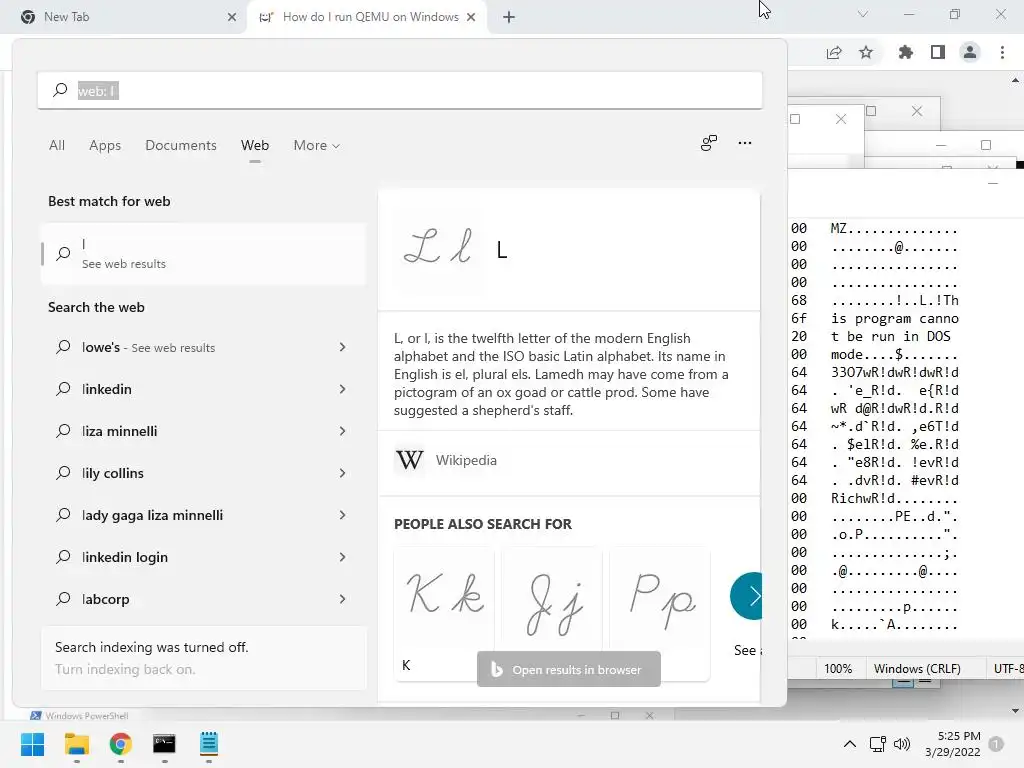The height and width of the screenshot is (768, 1024).
Task: Open the clock showing 5:25 PM
Action: click(953, 744)
